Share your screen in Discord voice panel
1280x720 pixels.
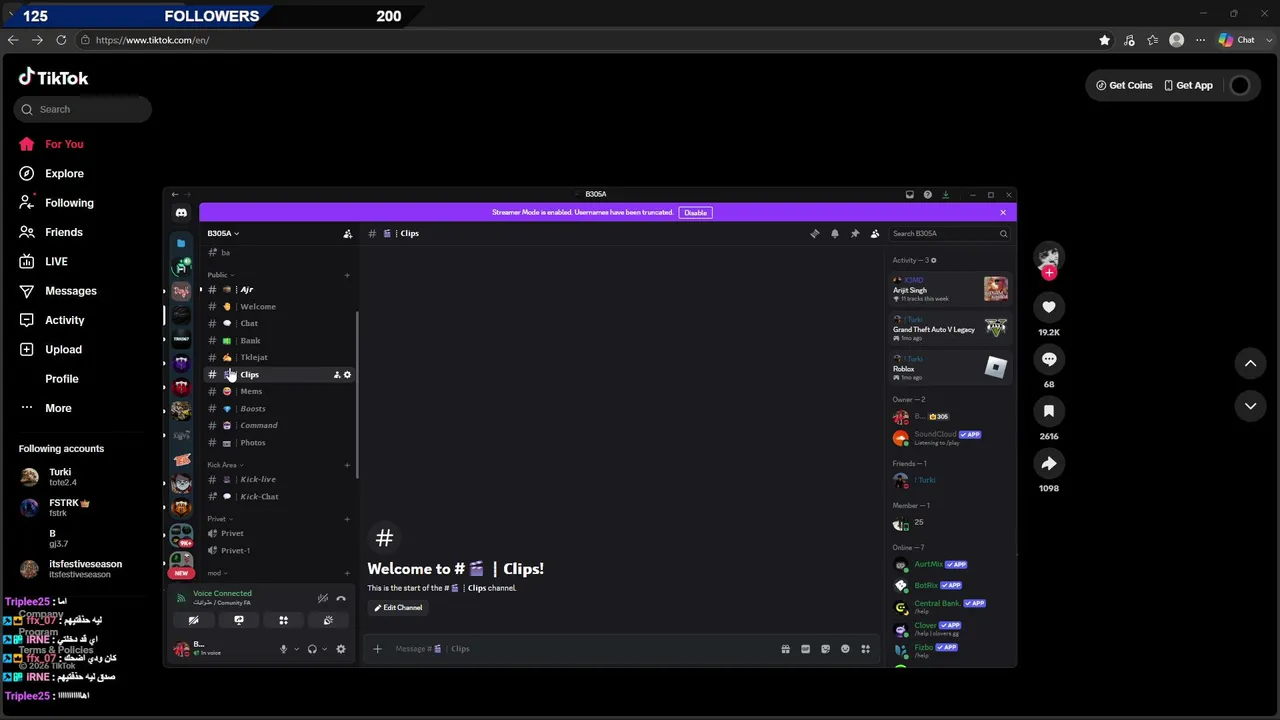(239, 621)
